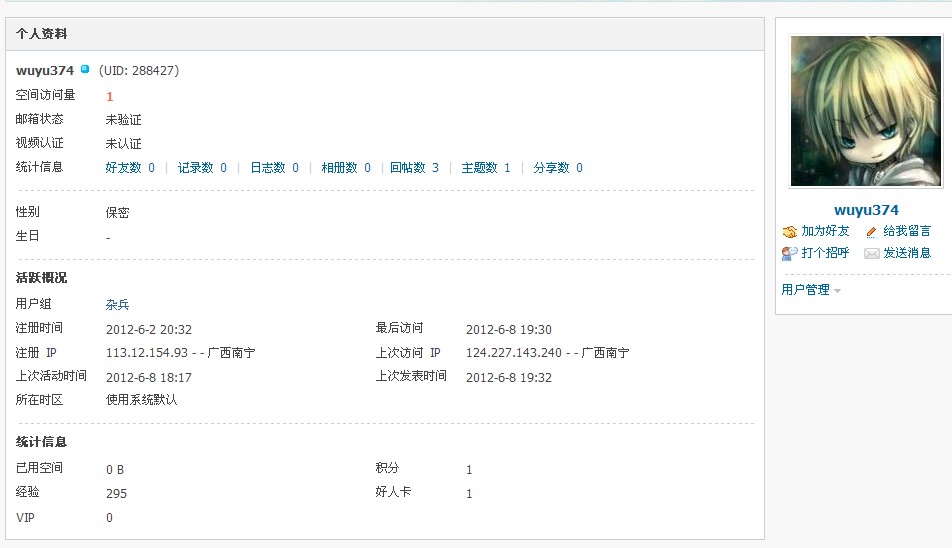Screen dimensions: 952x548
Task: Click the VIP label
Action: pos(26,518)
